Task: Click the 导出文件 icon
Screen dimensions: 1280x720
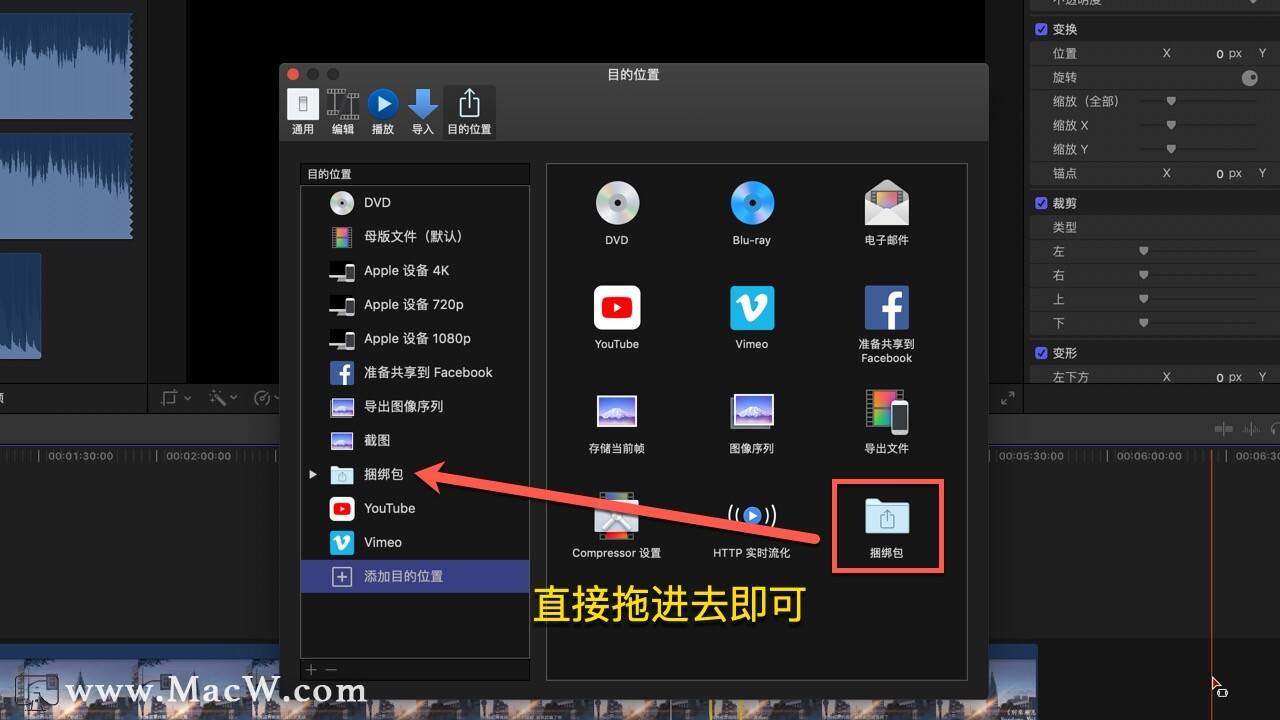Action: [886, 411]
